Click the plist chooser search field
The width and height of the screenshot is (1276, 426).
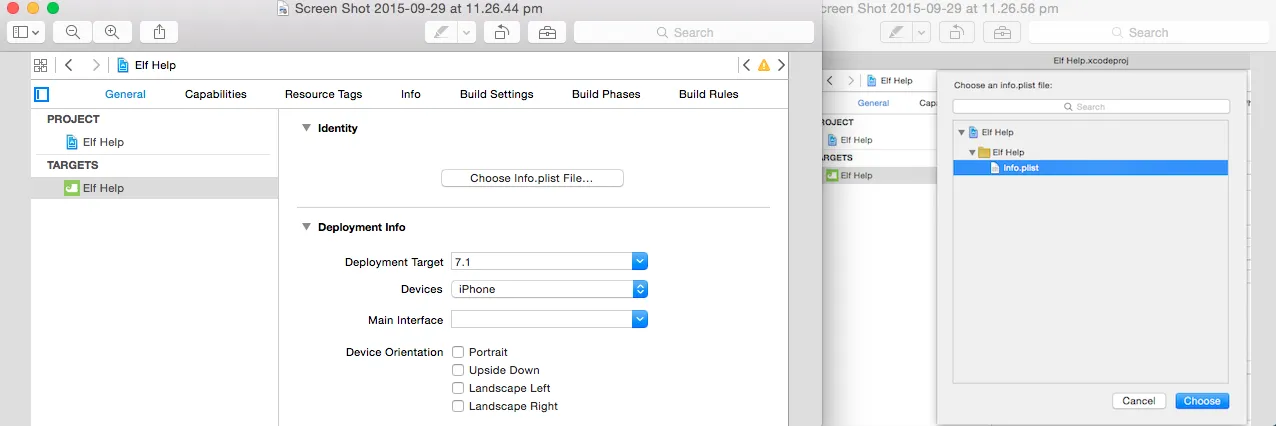pos(1090,107)
